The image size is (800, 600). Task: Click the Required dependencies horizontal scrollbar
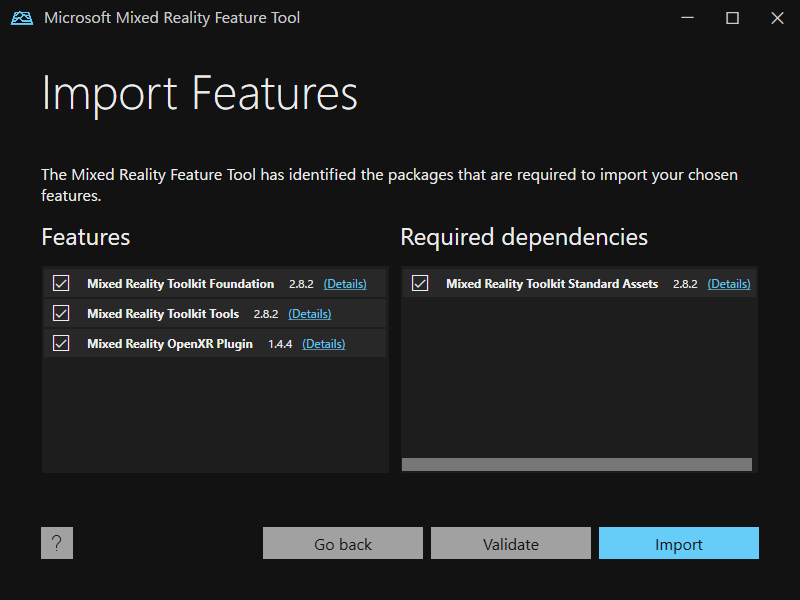(576, 465)
